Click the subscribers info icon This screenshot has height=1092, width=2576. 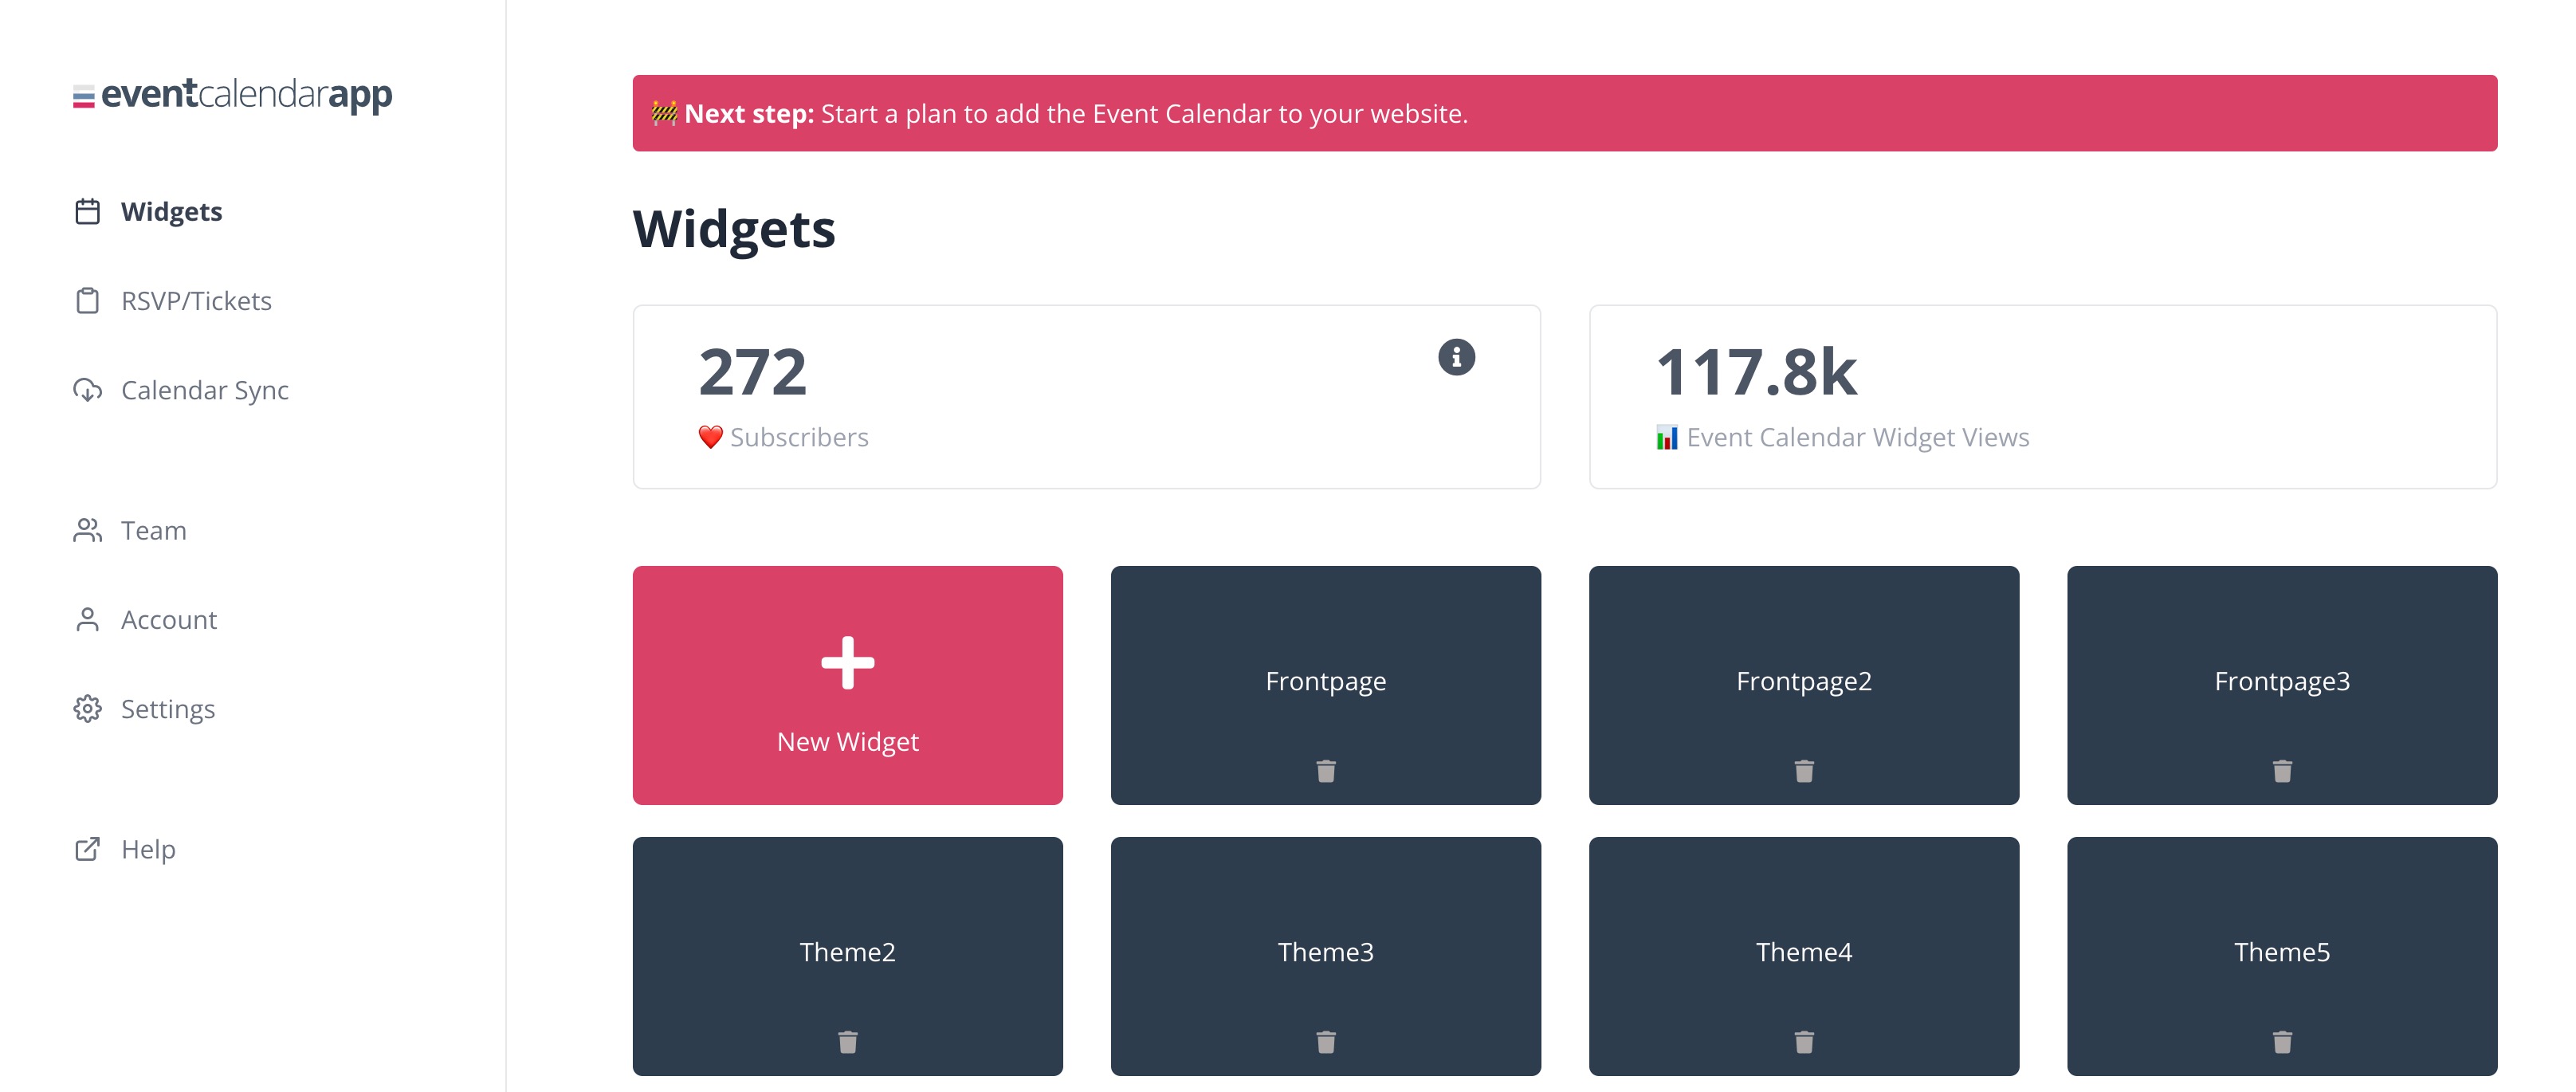point(1456,357)
